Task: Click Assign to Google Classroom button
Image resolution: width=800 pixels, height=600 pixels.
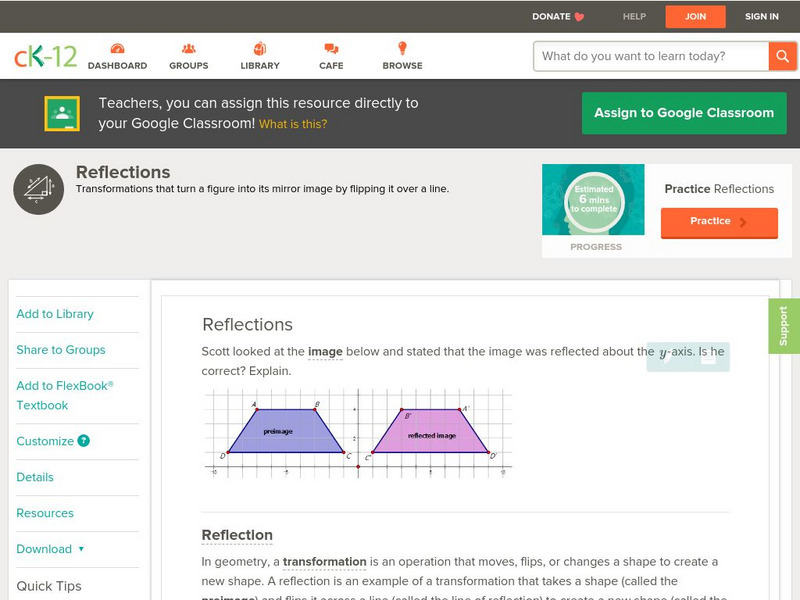Action: pyautogui.click(x=684, y=113)
